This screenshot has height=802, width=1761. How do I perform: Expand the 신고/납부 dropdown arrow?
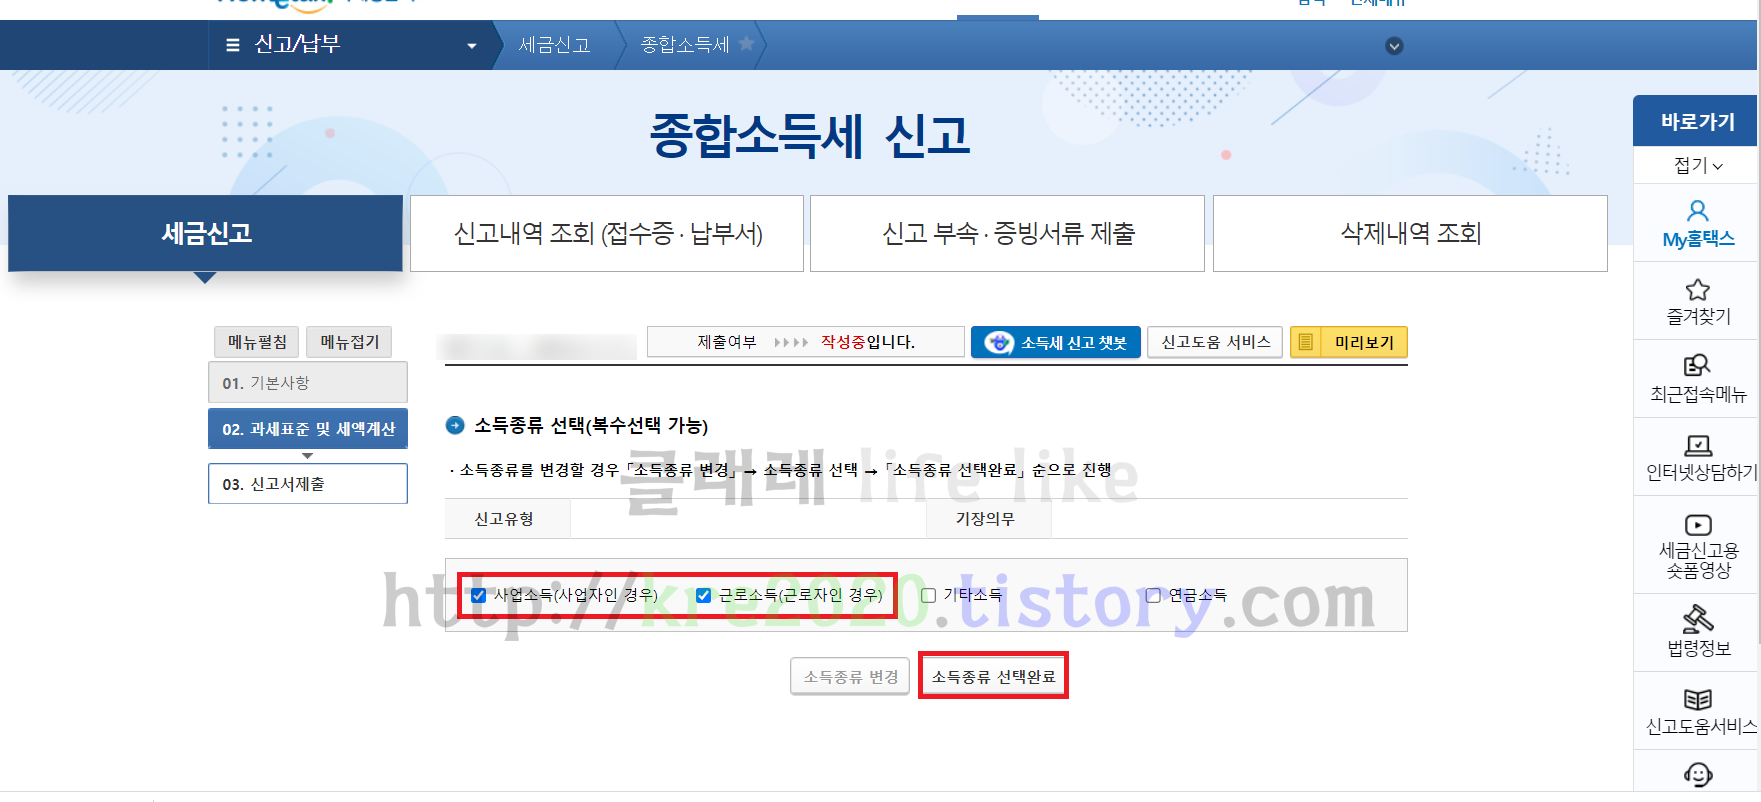coord(472,46)
